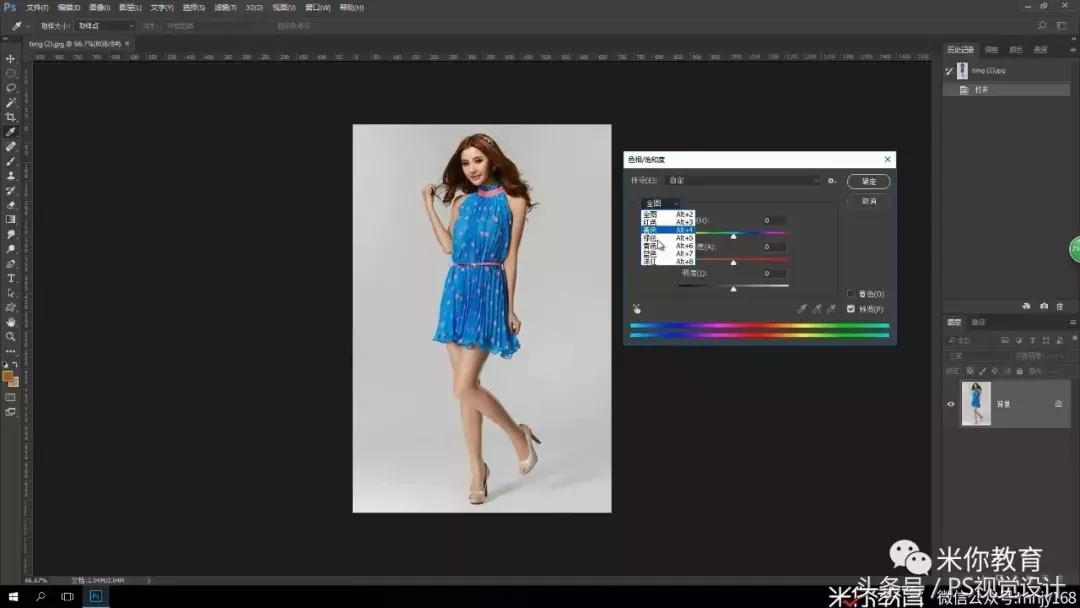Select the Crop tool in the toolbar

click(x=11, y=117)
